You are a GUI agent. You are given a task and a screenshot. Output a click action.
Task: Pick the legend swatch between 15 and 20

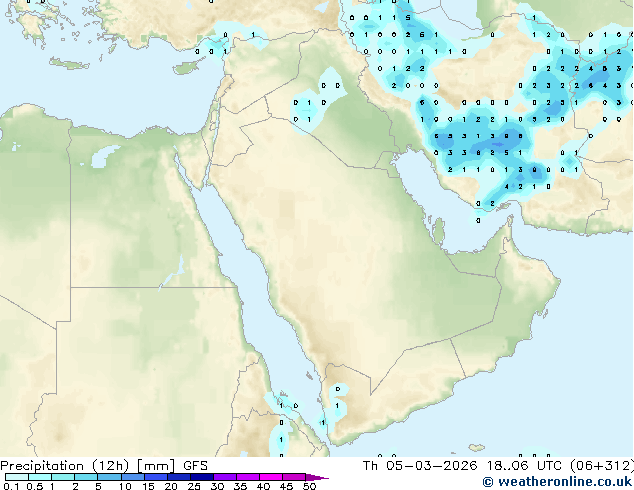(155, 477)
